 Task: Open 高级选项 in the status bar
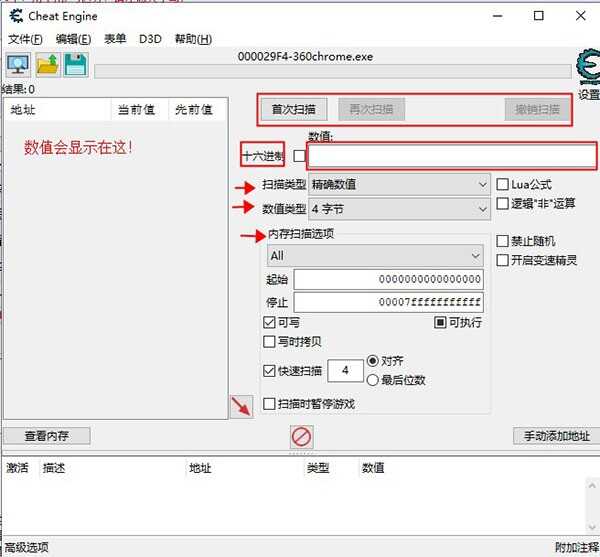point(25,547)
